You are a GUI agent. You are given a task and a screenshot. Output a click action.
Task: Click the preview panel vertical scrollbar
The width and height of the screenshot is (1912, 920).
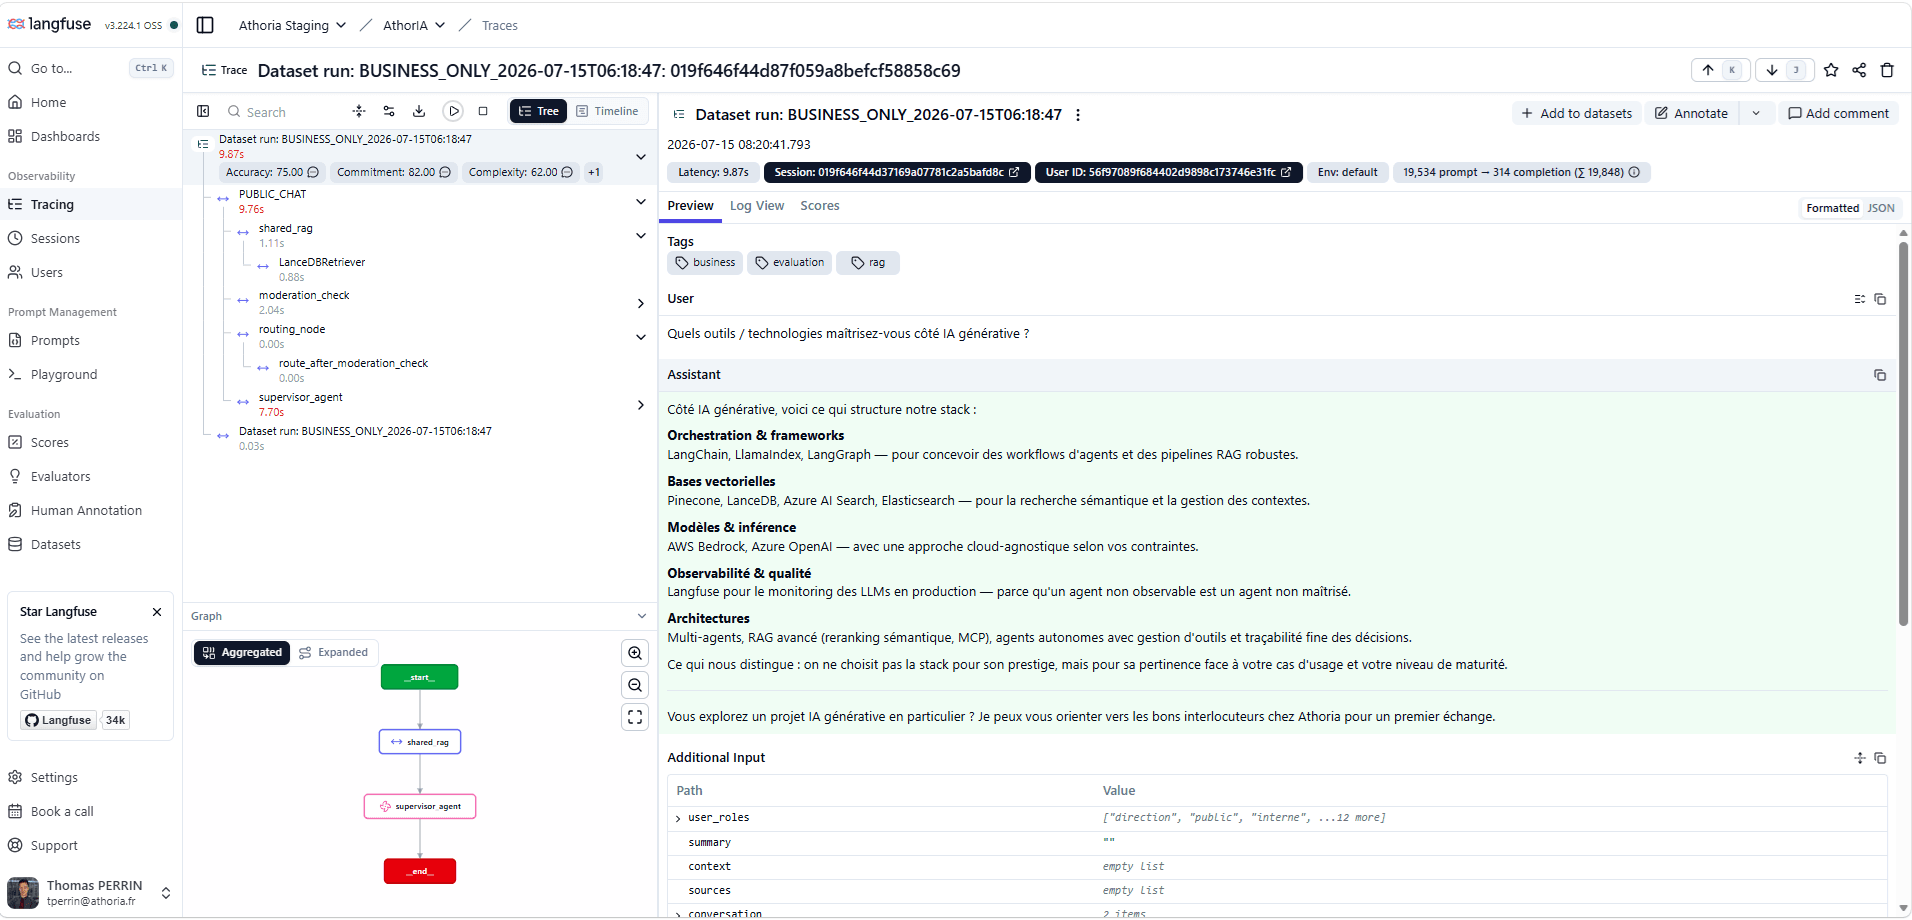[x=1903, y=433]
